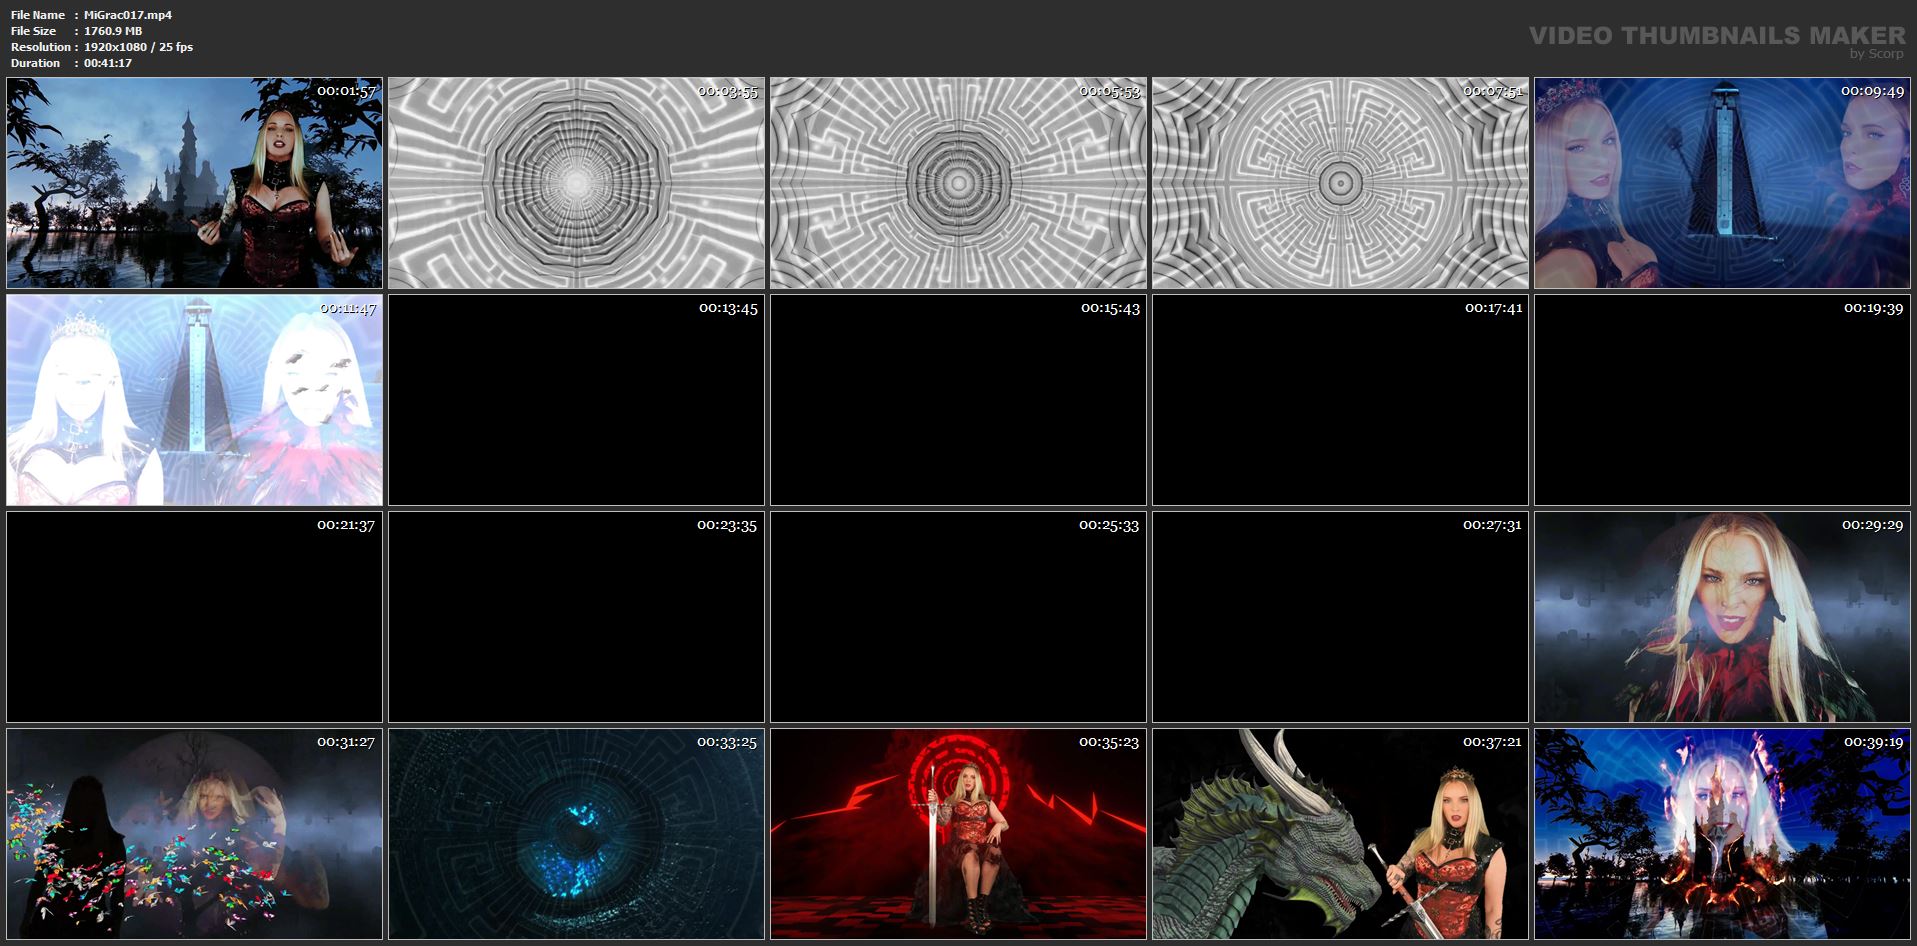This screenshot has width=1917, height=946.
Task: Select the thumbnail at 00:03:55
Action: (x=576, y=183)
